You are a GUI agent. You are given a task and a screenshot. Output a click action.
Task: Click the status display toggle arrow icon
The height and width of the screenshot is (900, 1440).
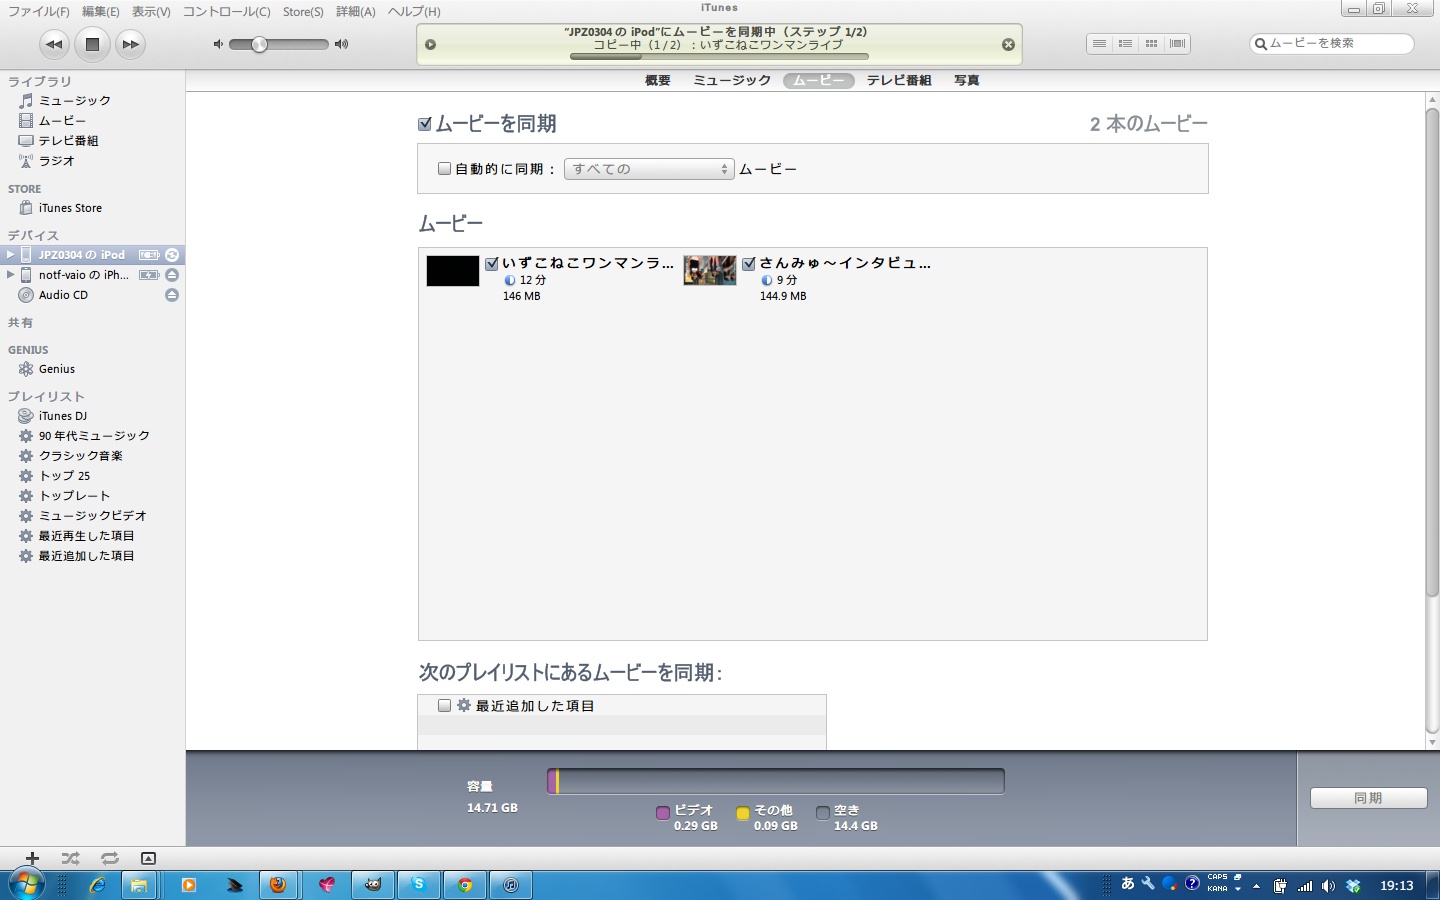click(x=430, y=44)
